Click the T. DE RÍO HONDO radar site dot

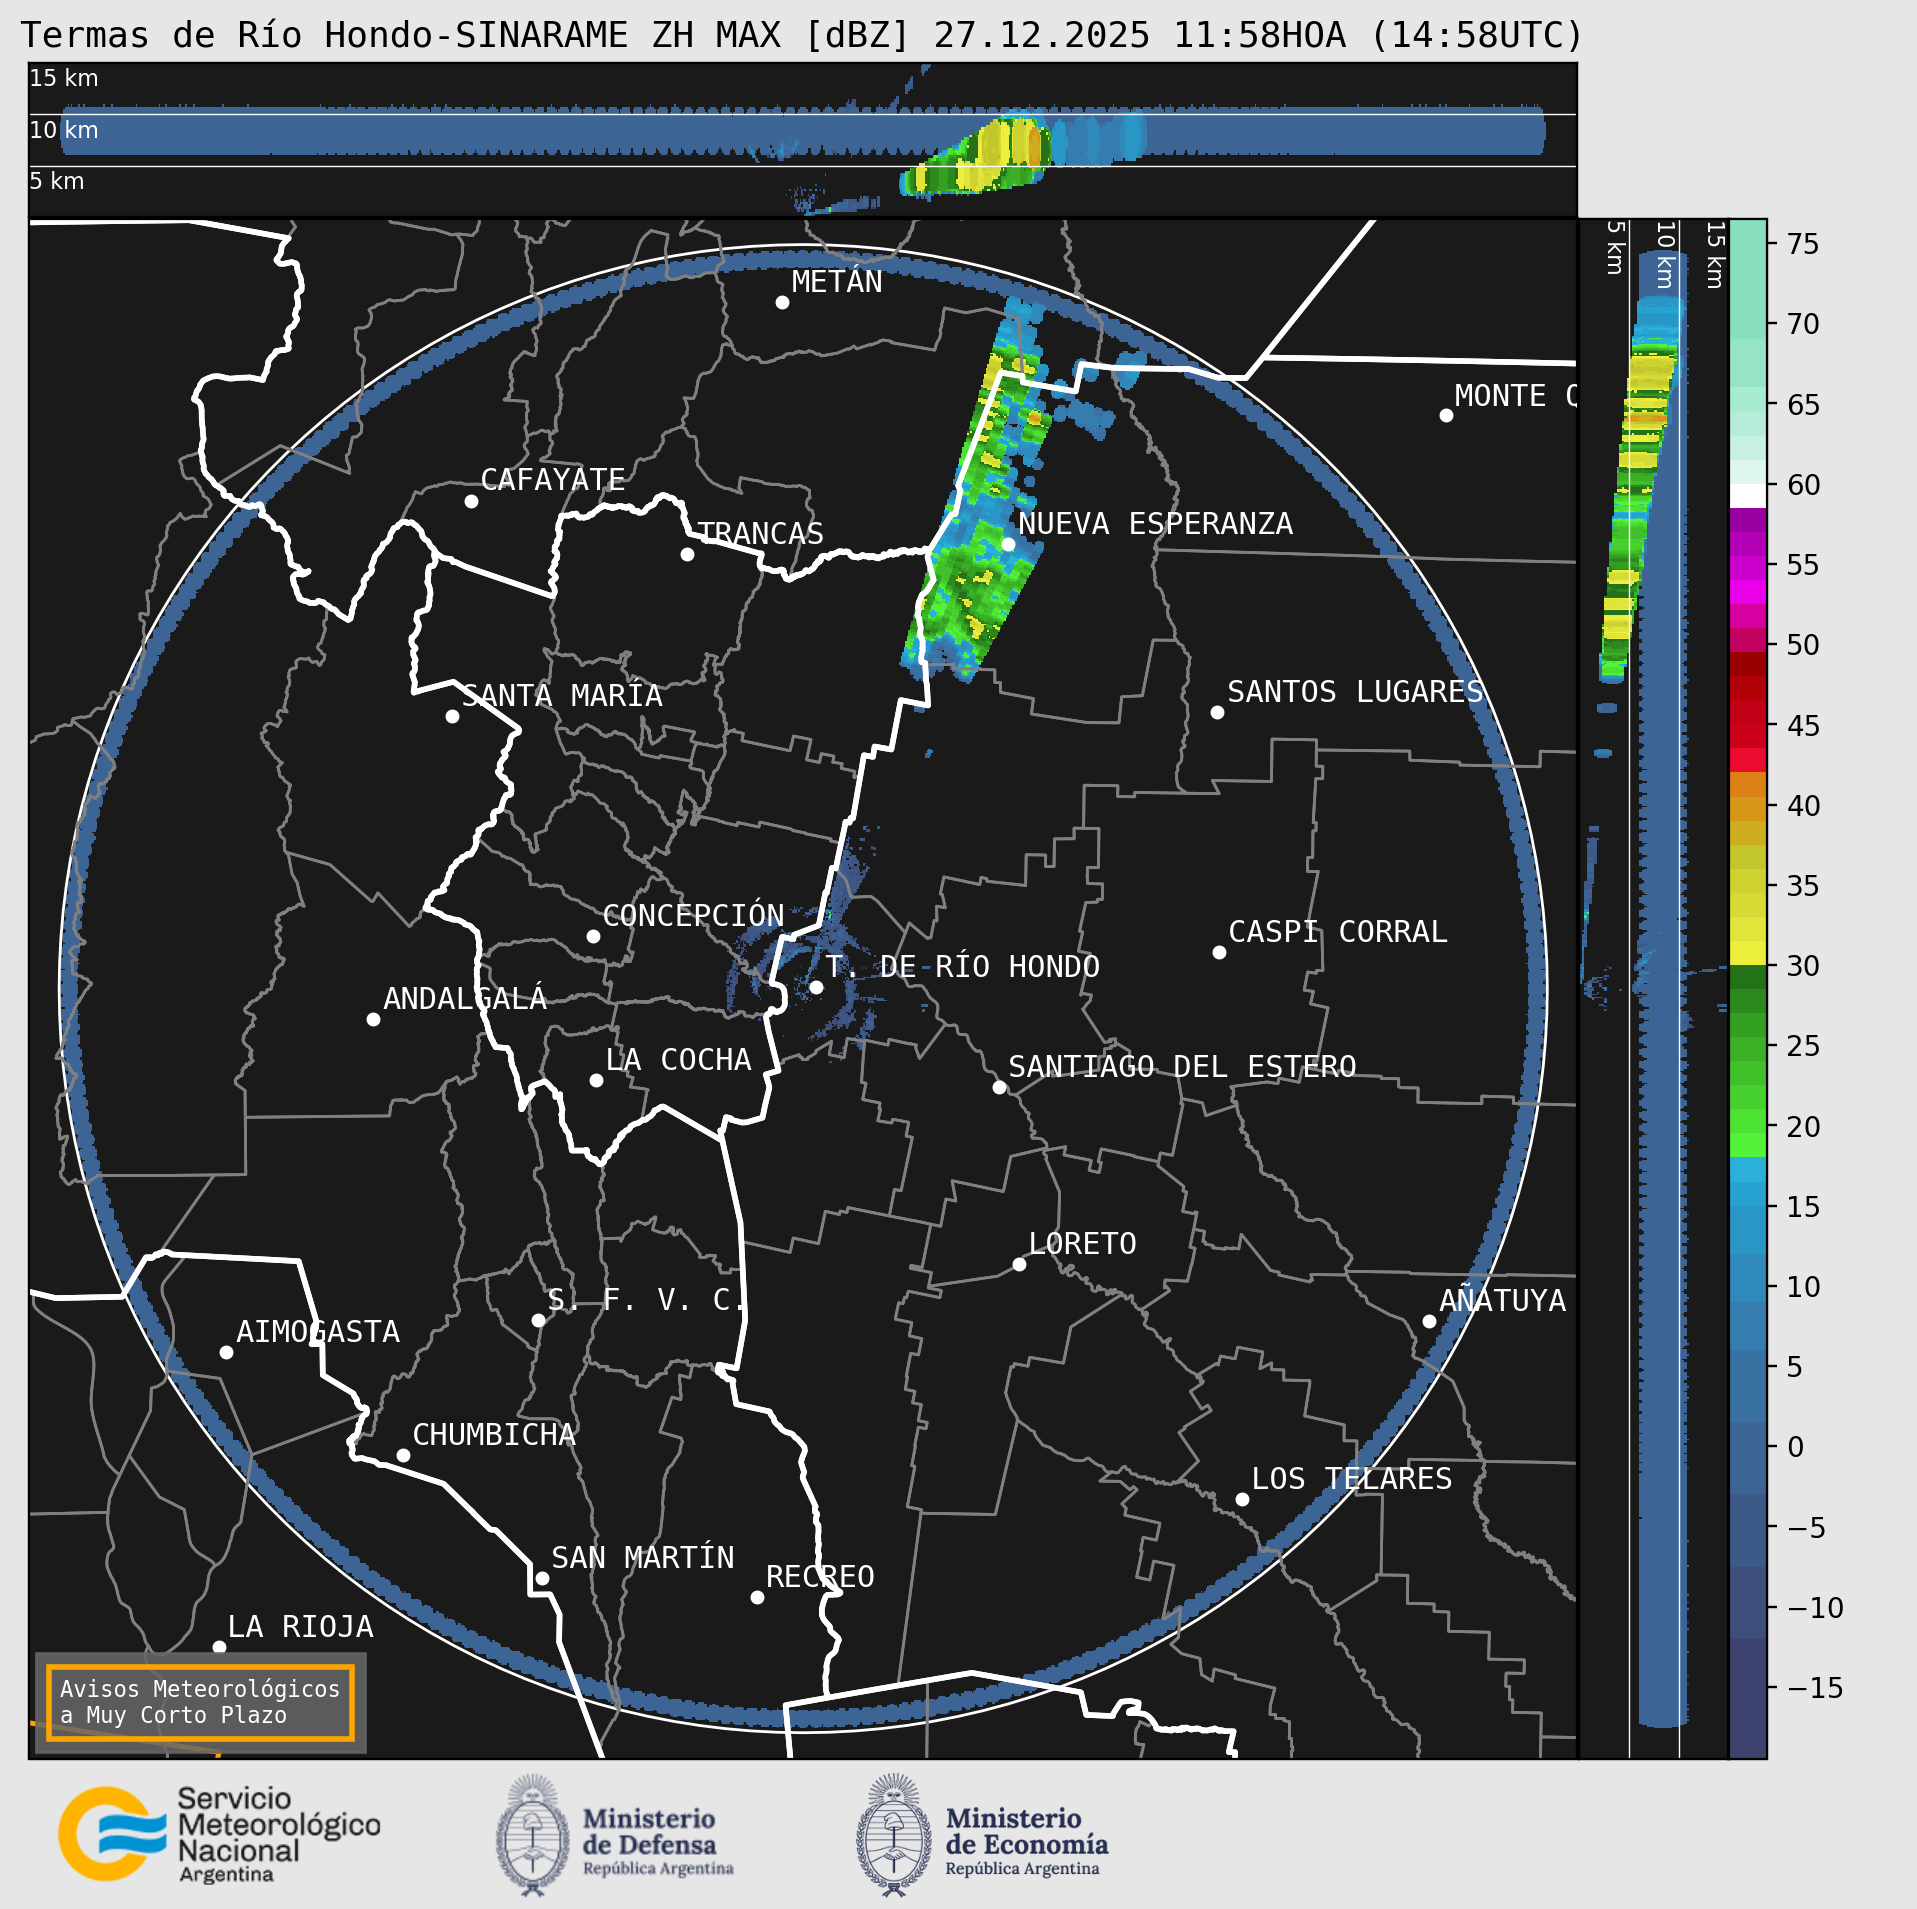click(816, 987)
